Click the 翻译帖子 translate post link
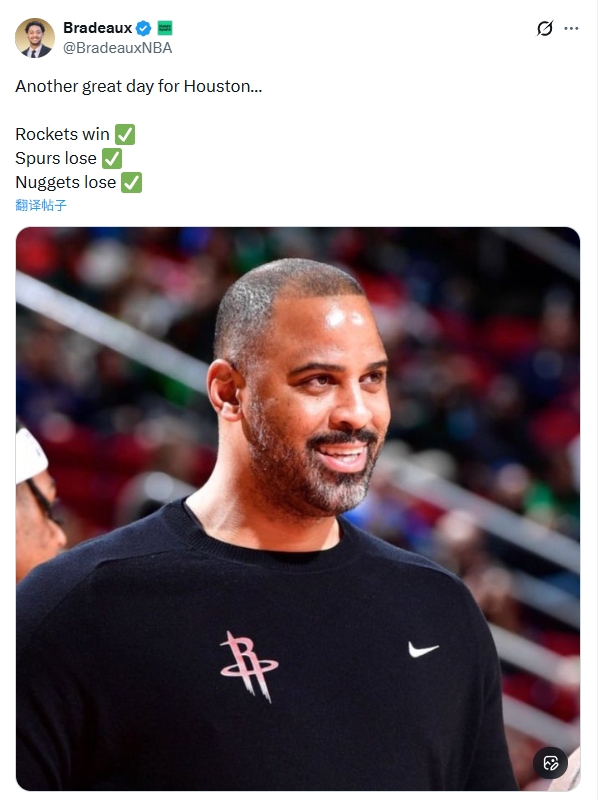Viewport: 599px width, 801px height. [41, 205]
